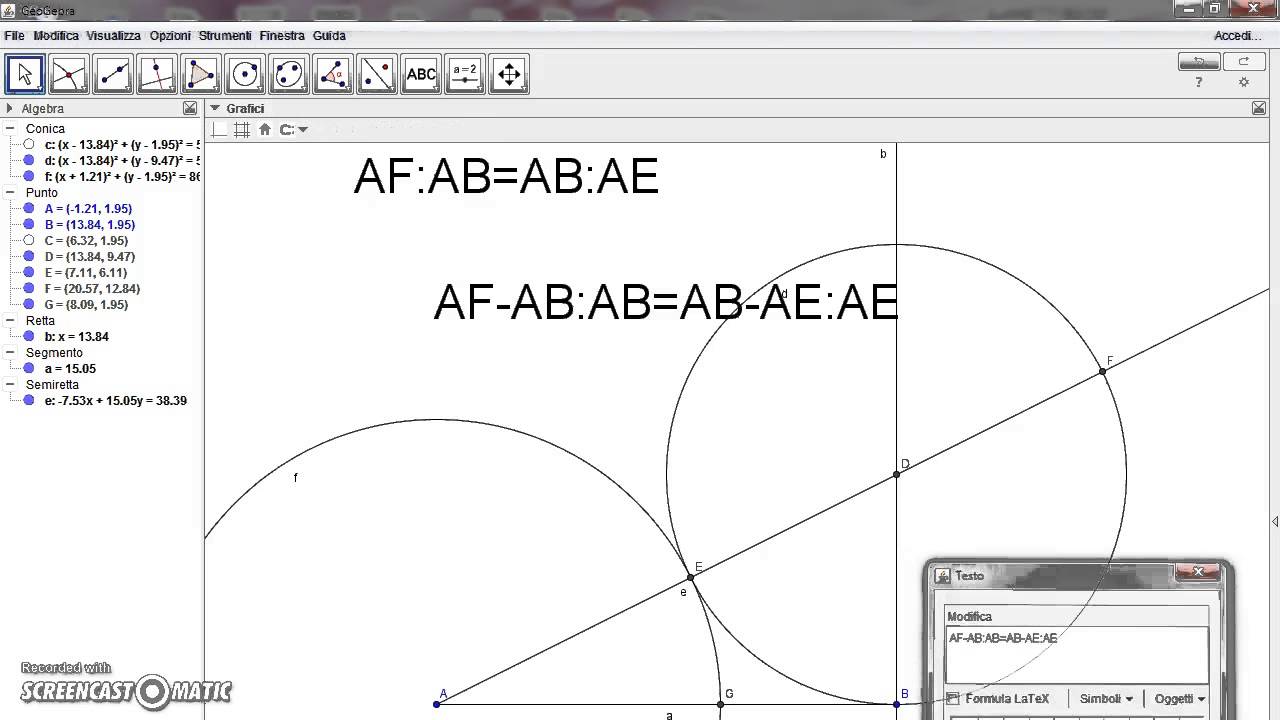Select the Angle tool
This screenshot has height=720, width=1280.
click(x=333, y=74)
